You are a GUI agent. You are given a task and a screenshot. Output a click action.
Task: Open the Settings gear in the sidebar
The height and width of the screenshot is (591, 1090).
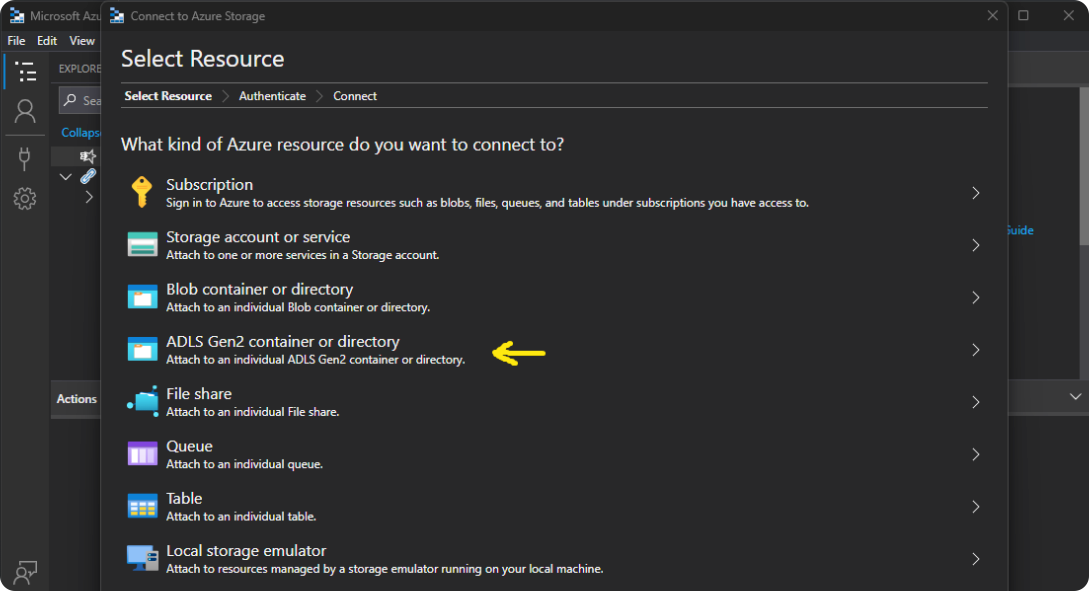(25, 199)
